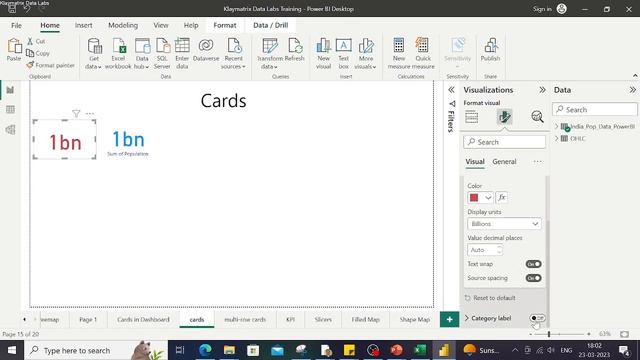
Task: Create a New measure
Action: point(399,53)
